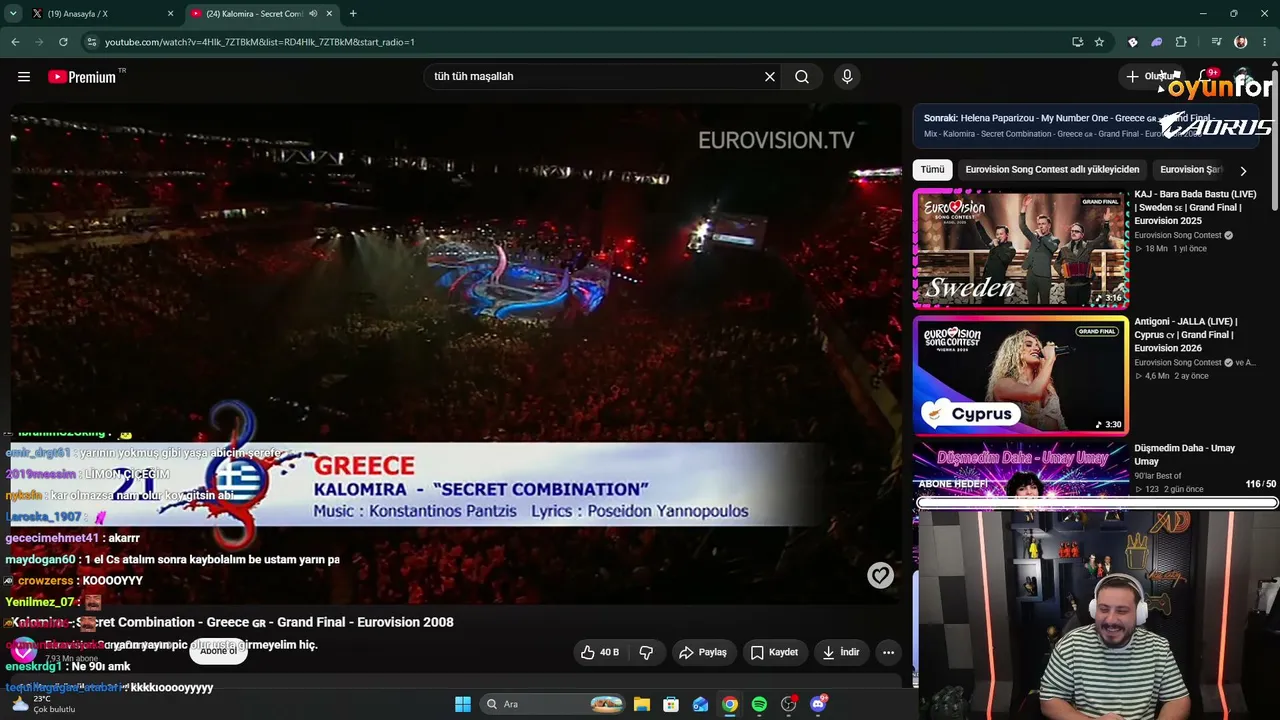Click the Antigoni - JALLA video title
The height and width of the screenshot is (720, 1280).
(x=1186, y=335)
